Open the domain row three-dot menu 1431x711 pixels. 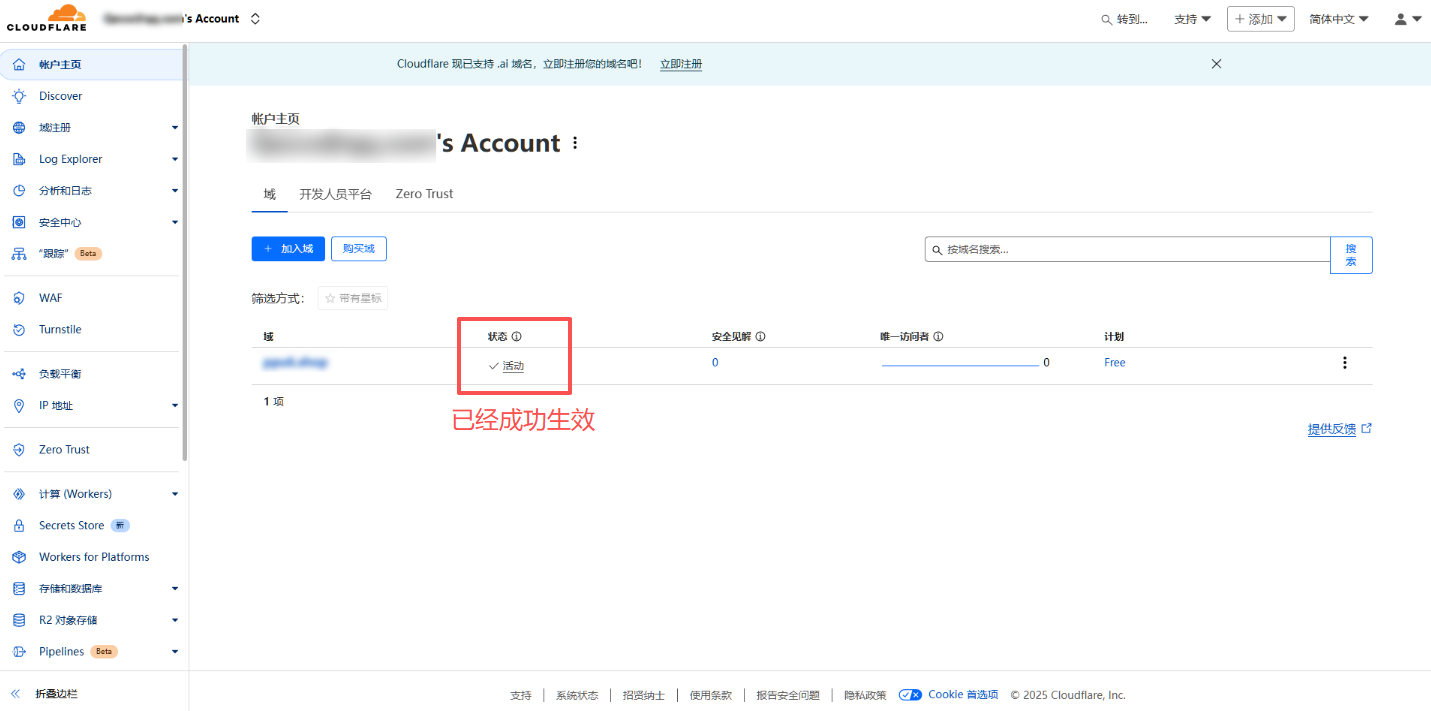click(x=1345, y=363)
